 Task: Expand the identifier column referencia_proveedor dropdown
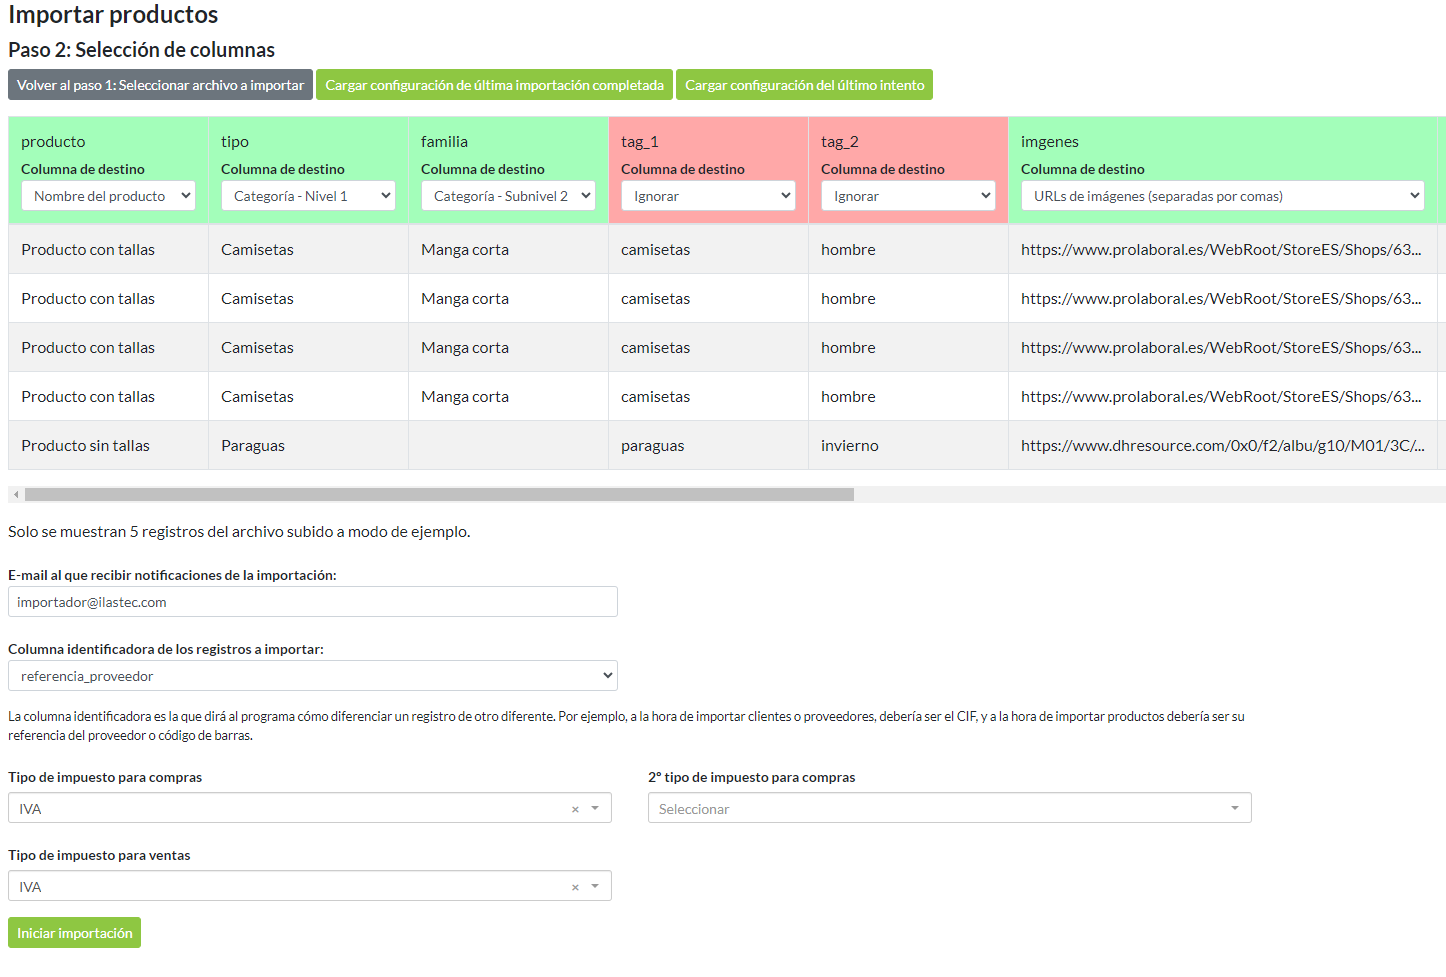click(312, 676)
